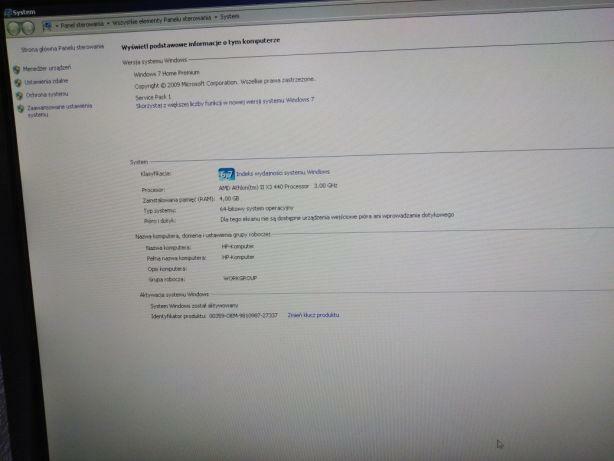Screen dimensions: 614x461
Task: Open Ochrona systemu link
Action: click(47, 94)
